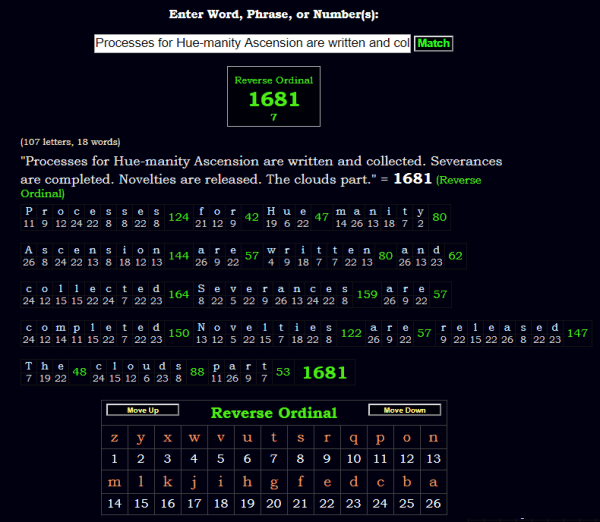Click letter v in cipher chart
The height and width of the screenshot is (522, 600).
coord(221,437)
